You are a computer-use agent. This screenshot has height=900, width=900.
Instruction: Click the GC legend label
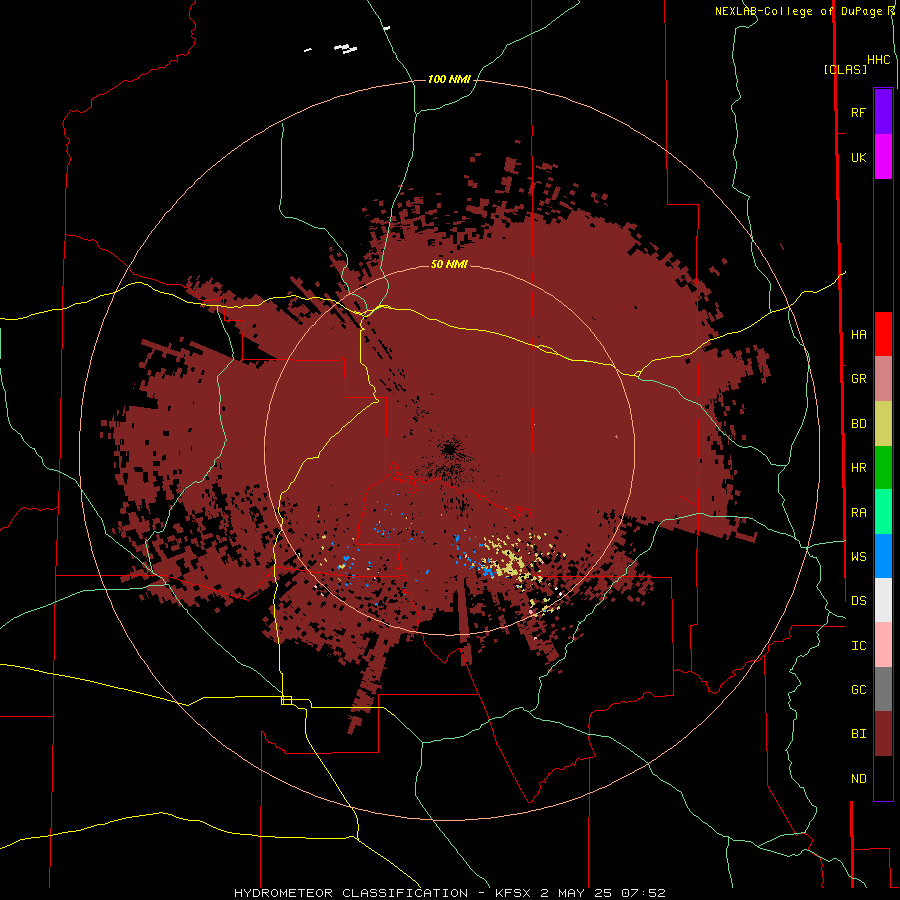[858, 689]
